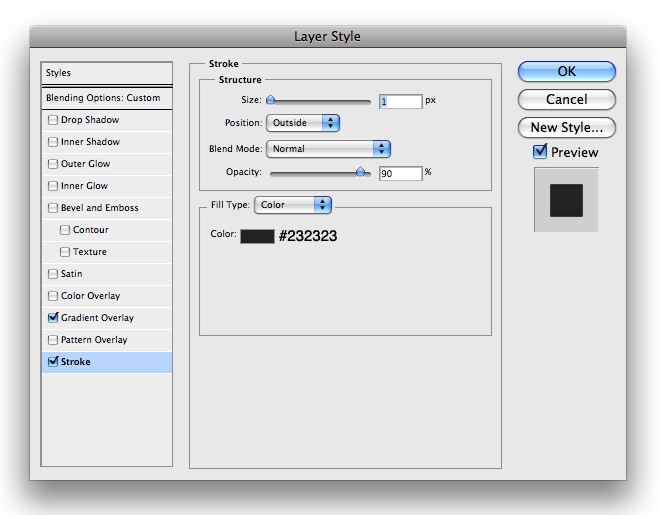
Task: Uncheck the Gradient Overlay checkbox
Action: [53, 318]
